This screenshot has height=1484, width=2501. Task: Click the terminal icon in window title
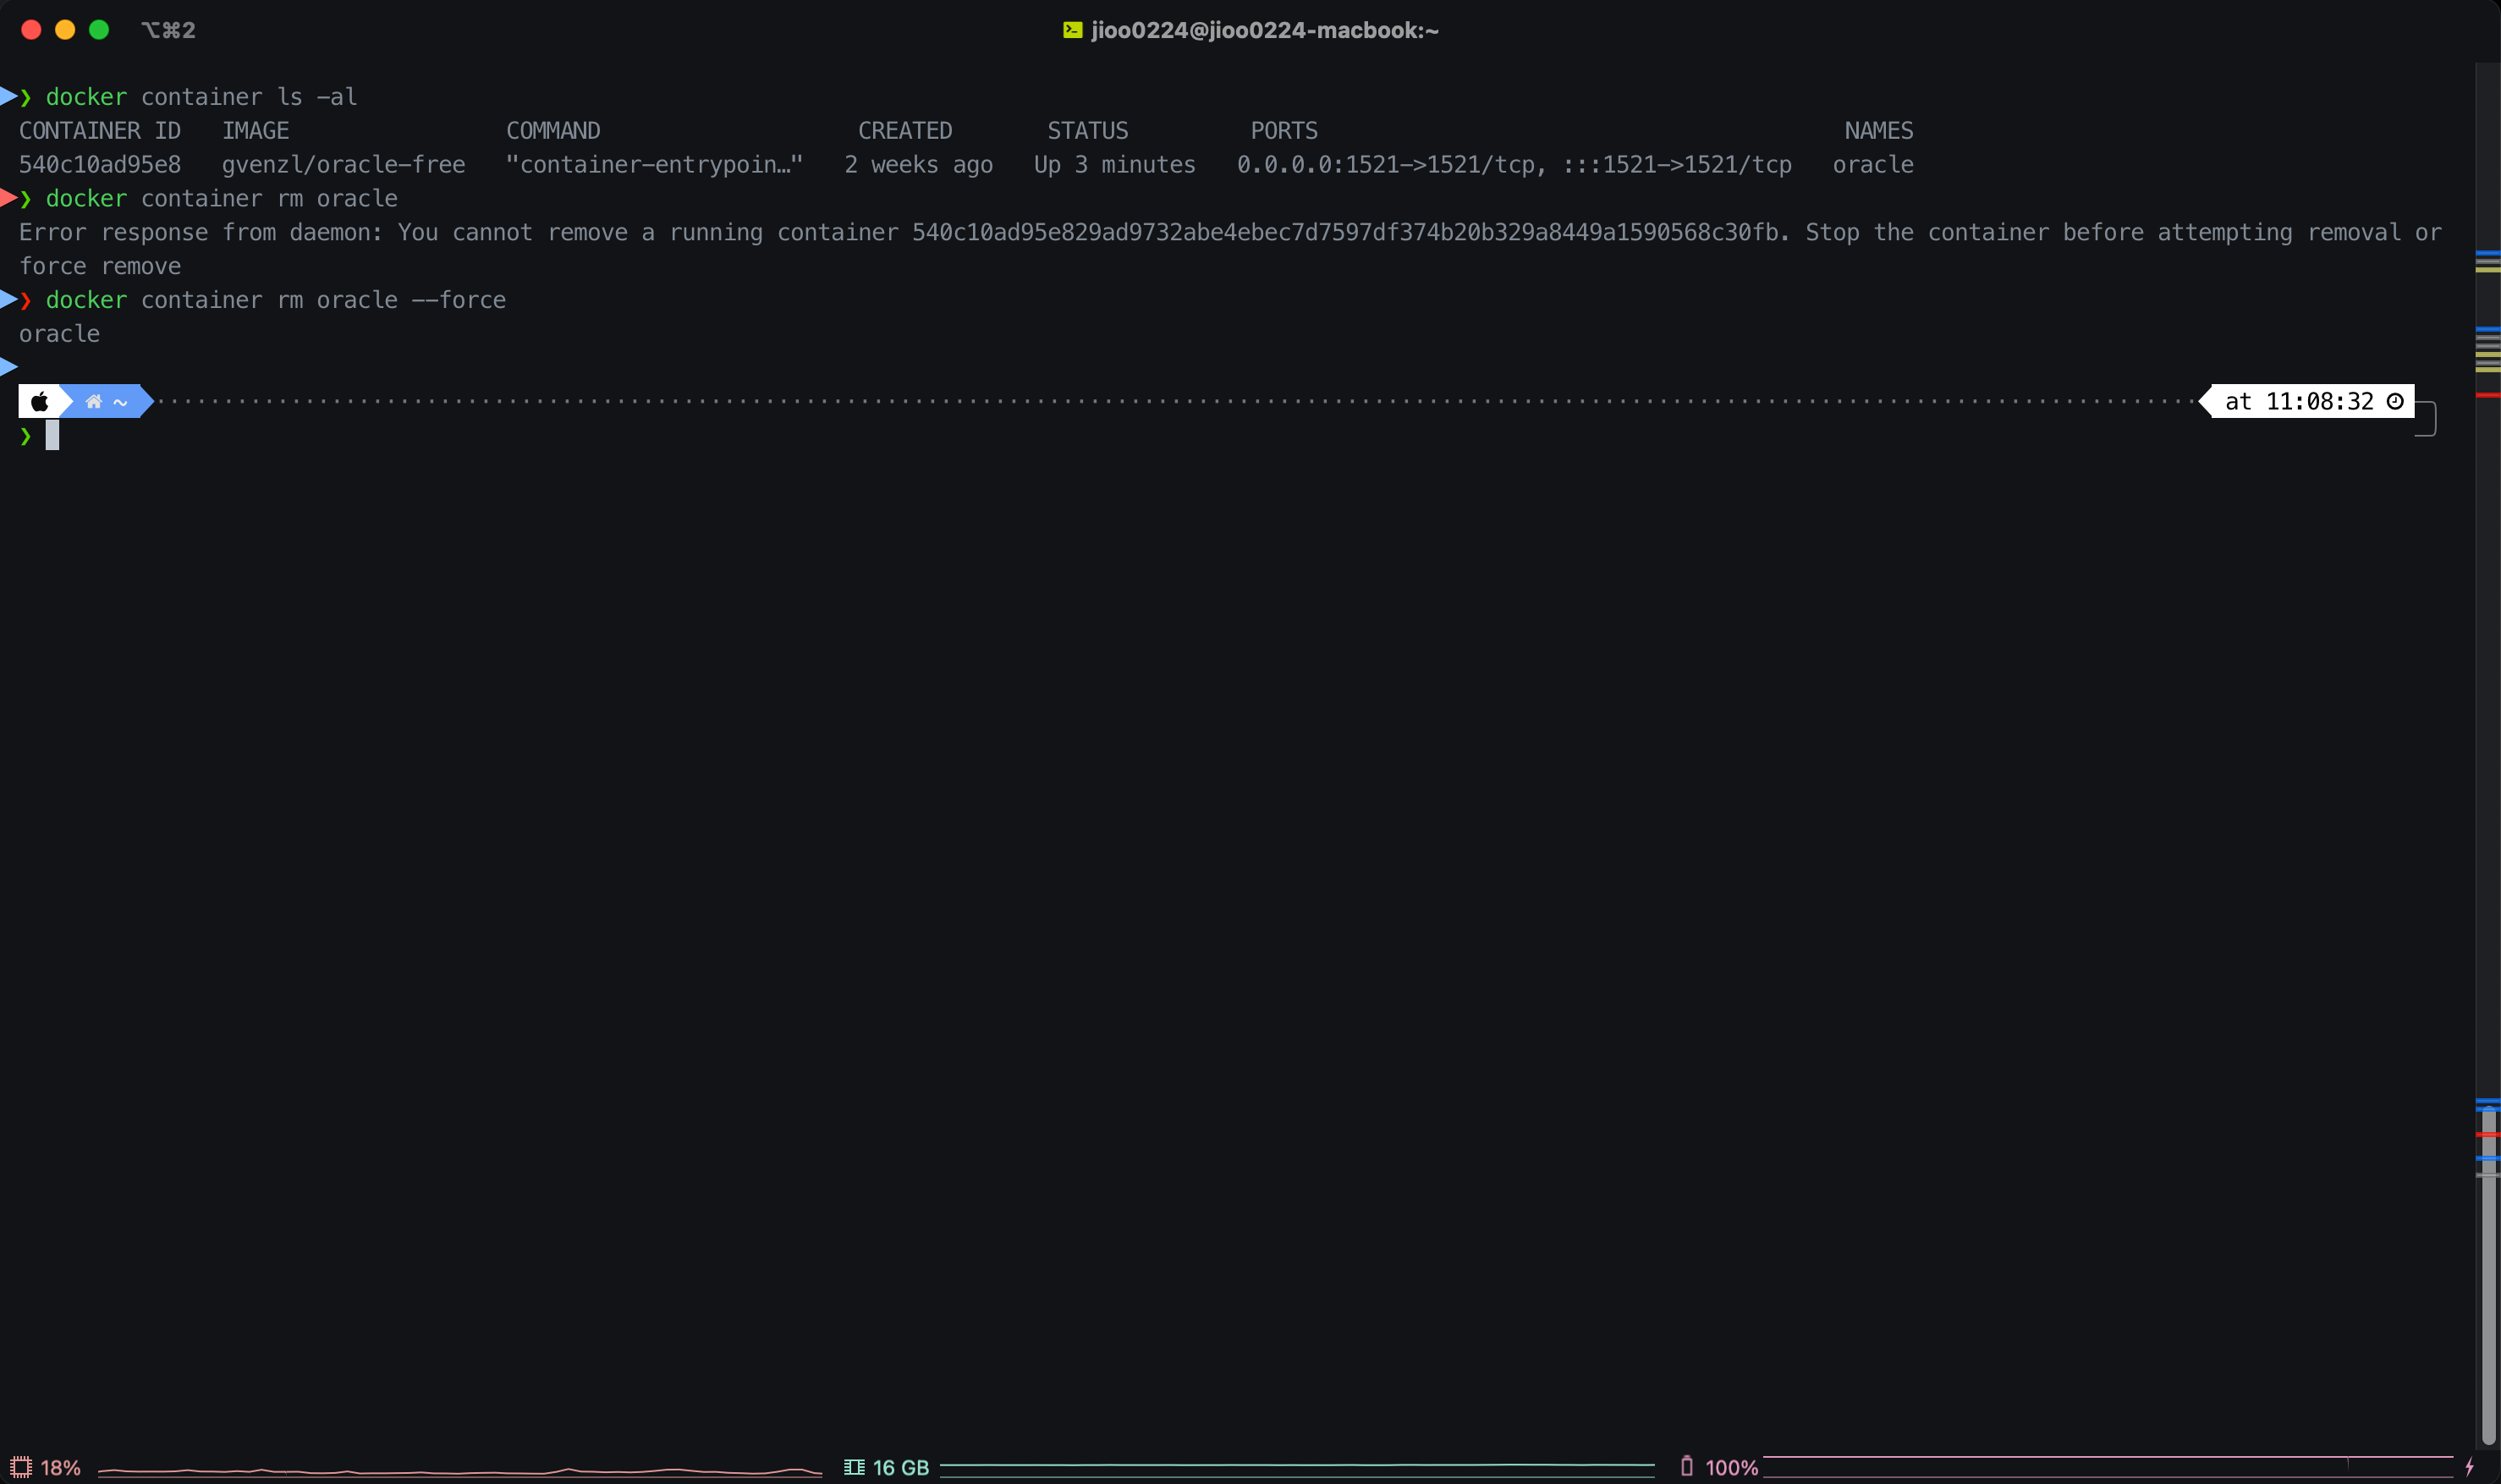1072,30
